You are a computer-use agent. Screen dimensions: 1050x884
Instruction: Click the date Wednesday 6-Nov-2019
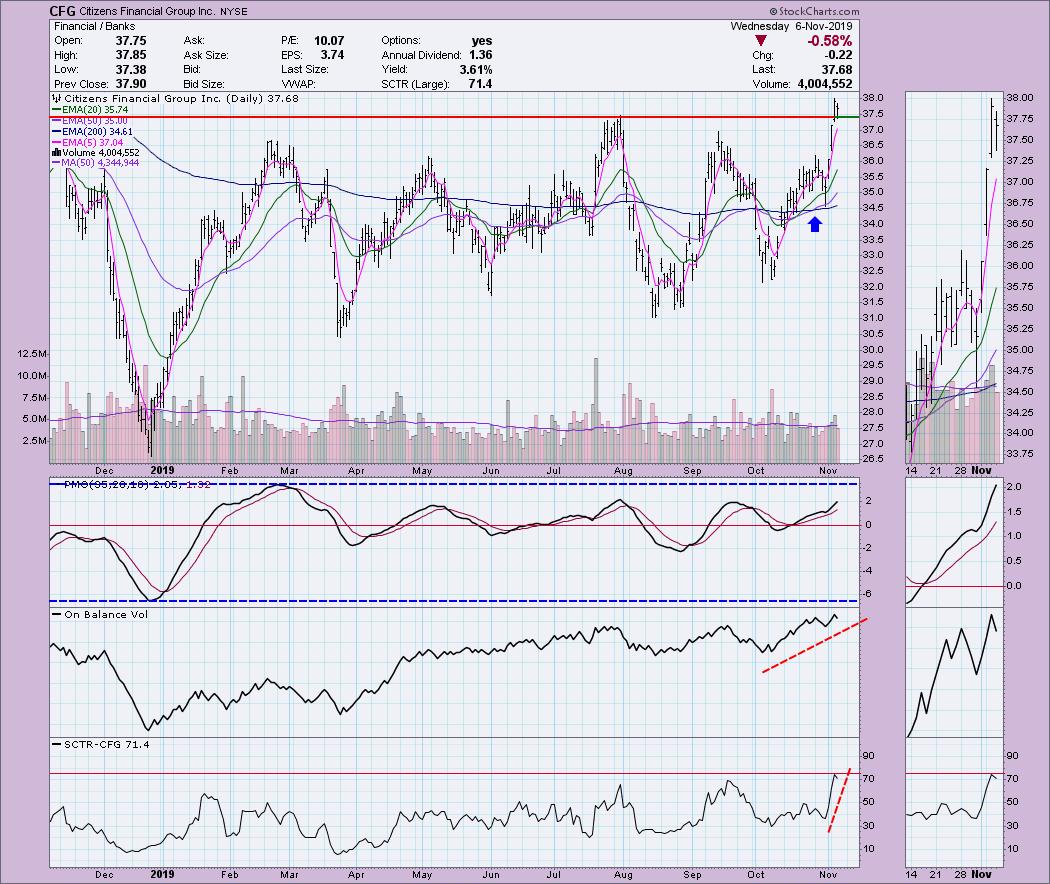pyautogui.click(x=792, y=26)
